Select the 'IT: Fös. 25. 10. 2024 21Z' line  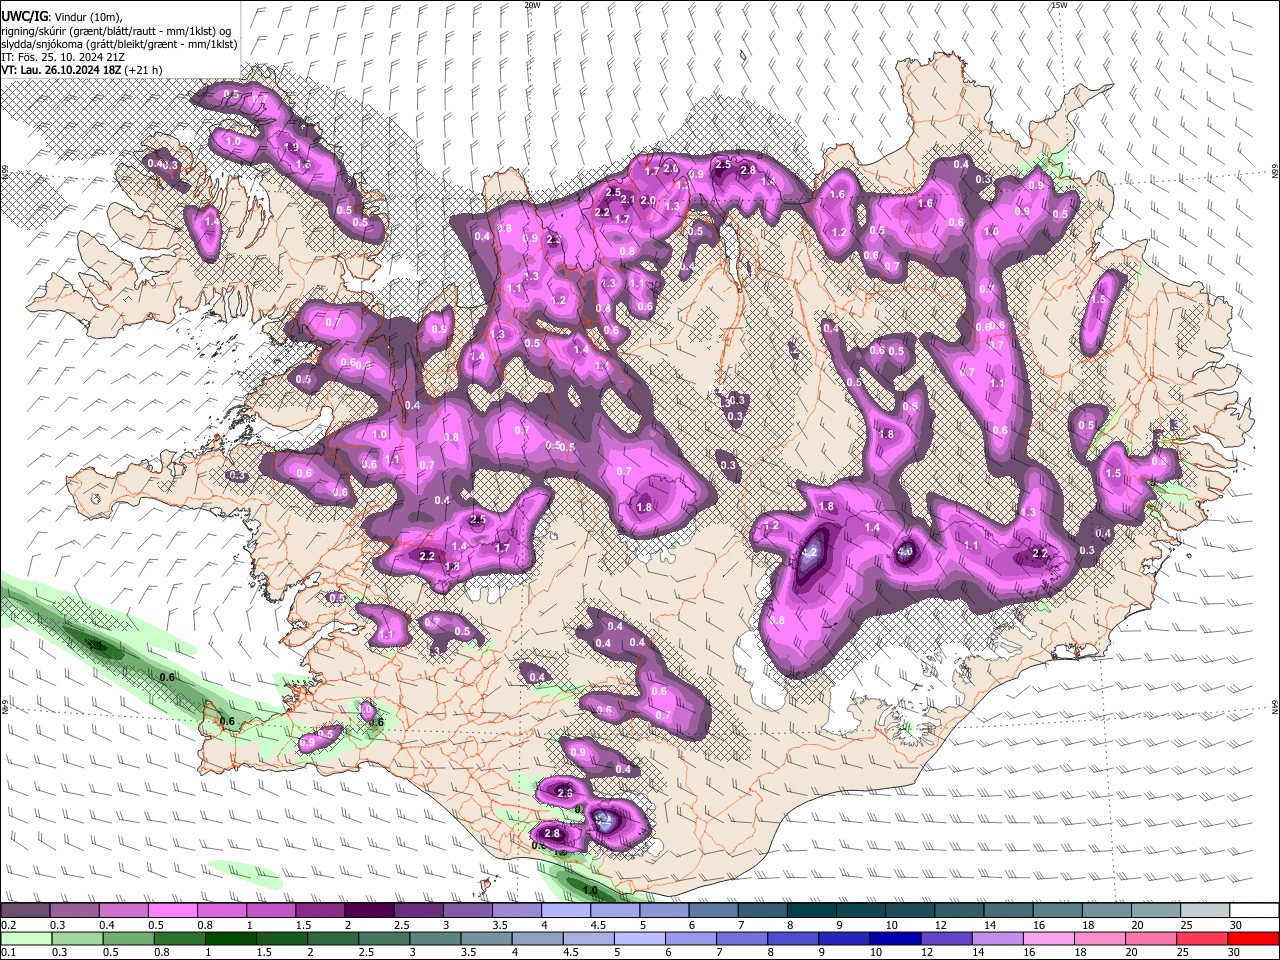(x=63, y=57)
